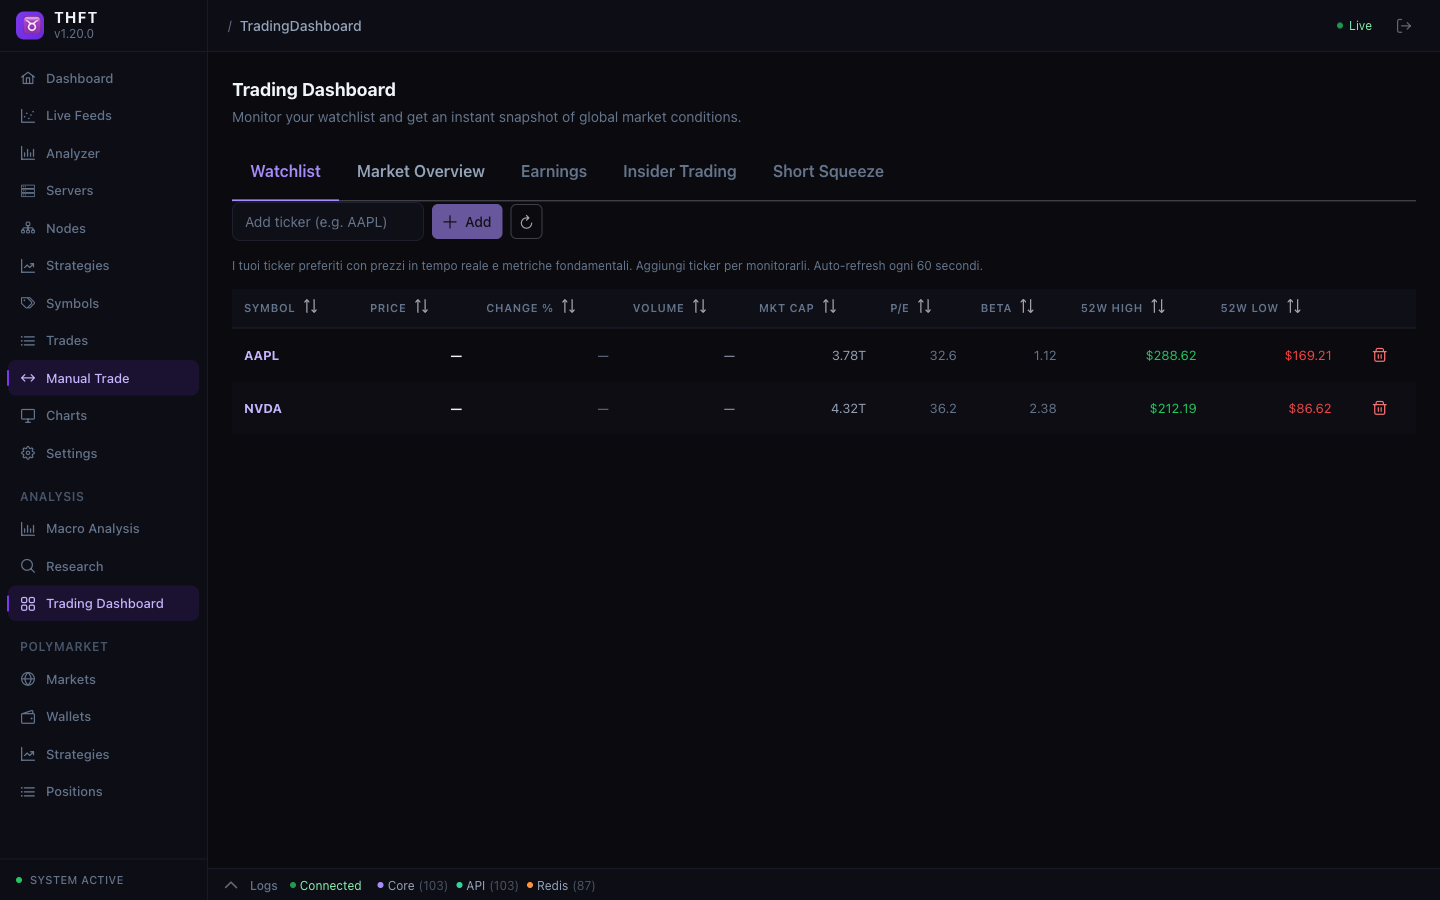Toggle the 52W HIGH sort order
This screenshot has height=900, width=1440.
coord(1159,307)
